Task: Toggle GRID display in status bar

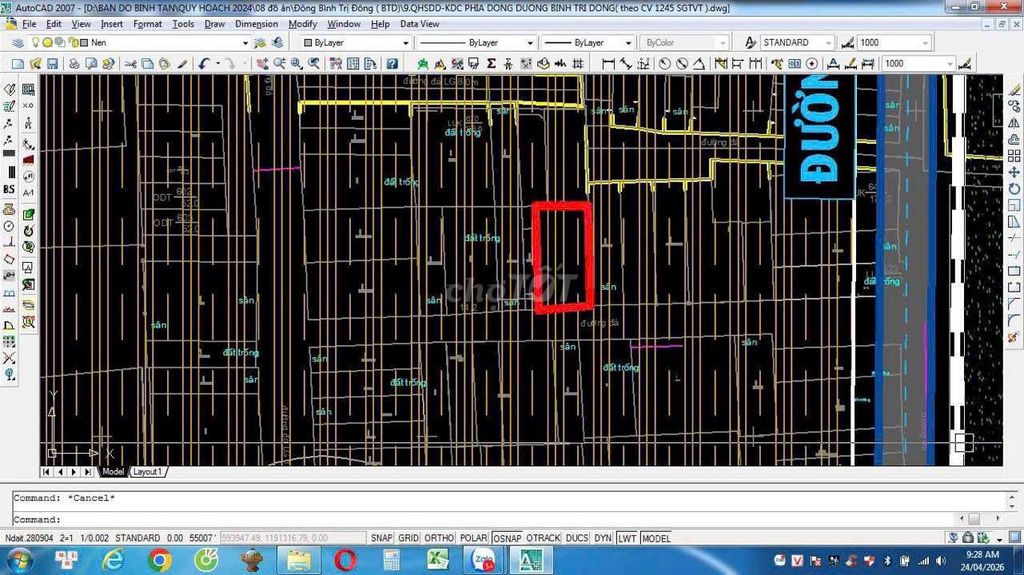Action: click(x=408, y=538)
